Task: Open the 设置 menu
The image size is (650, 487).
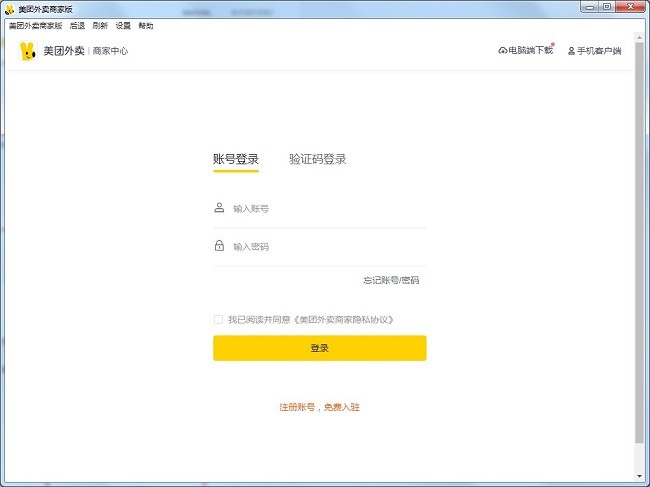Action: [123, 25]
